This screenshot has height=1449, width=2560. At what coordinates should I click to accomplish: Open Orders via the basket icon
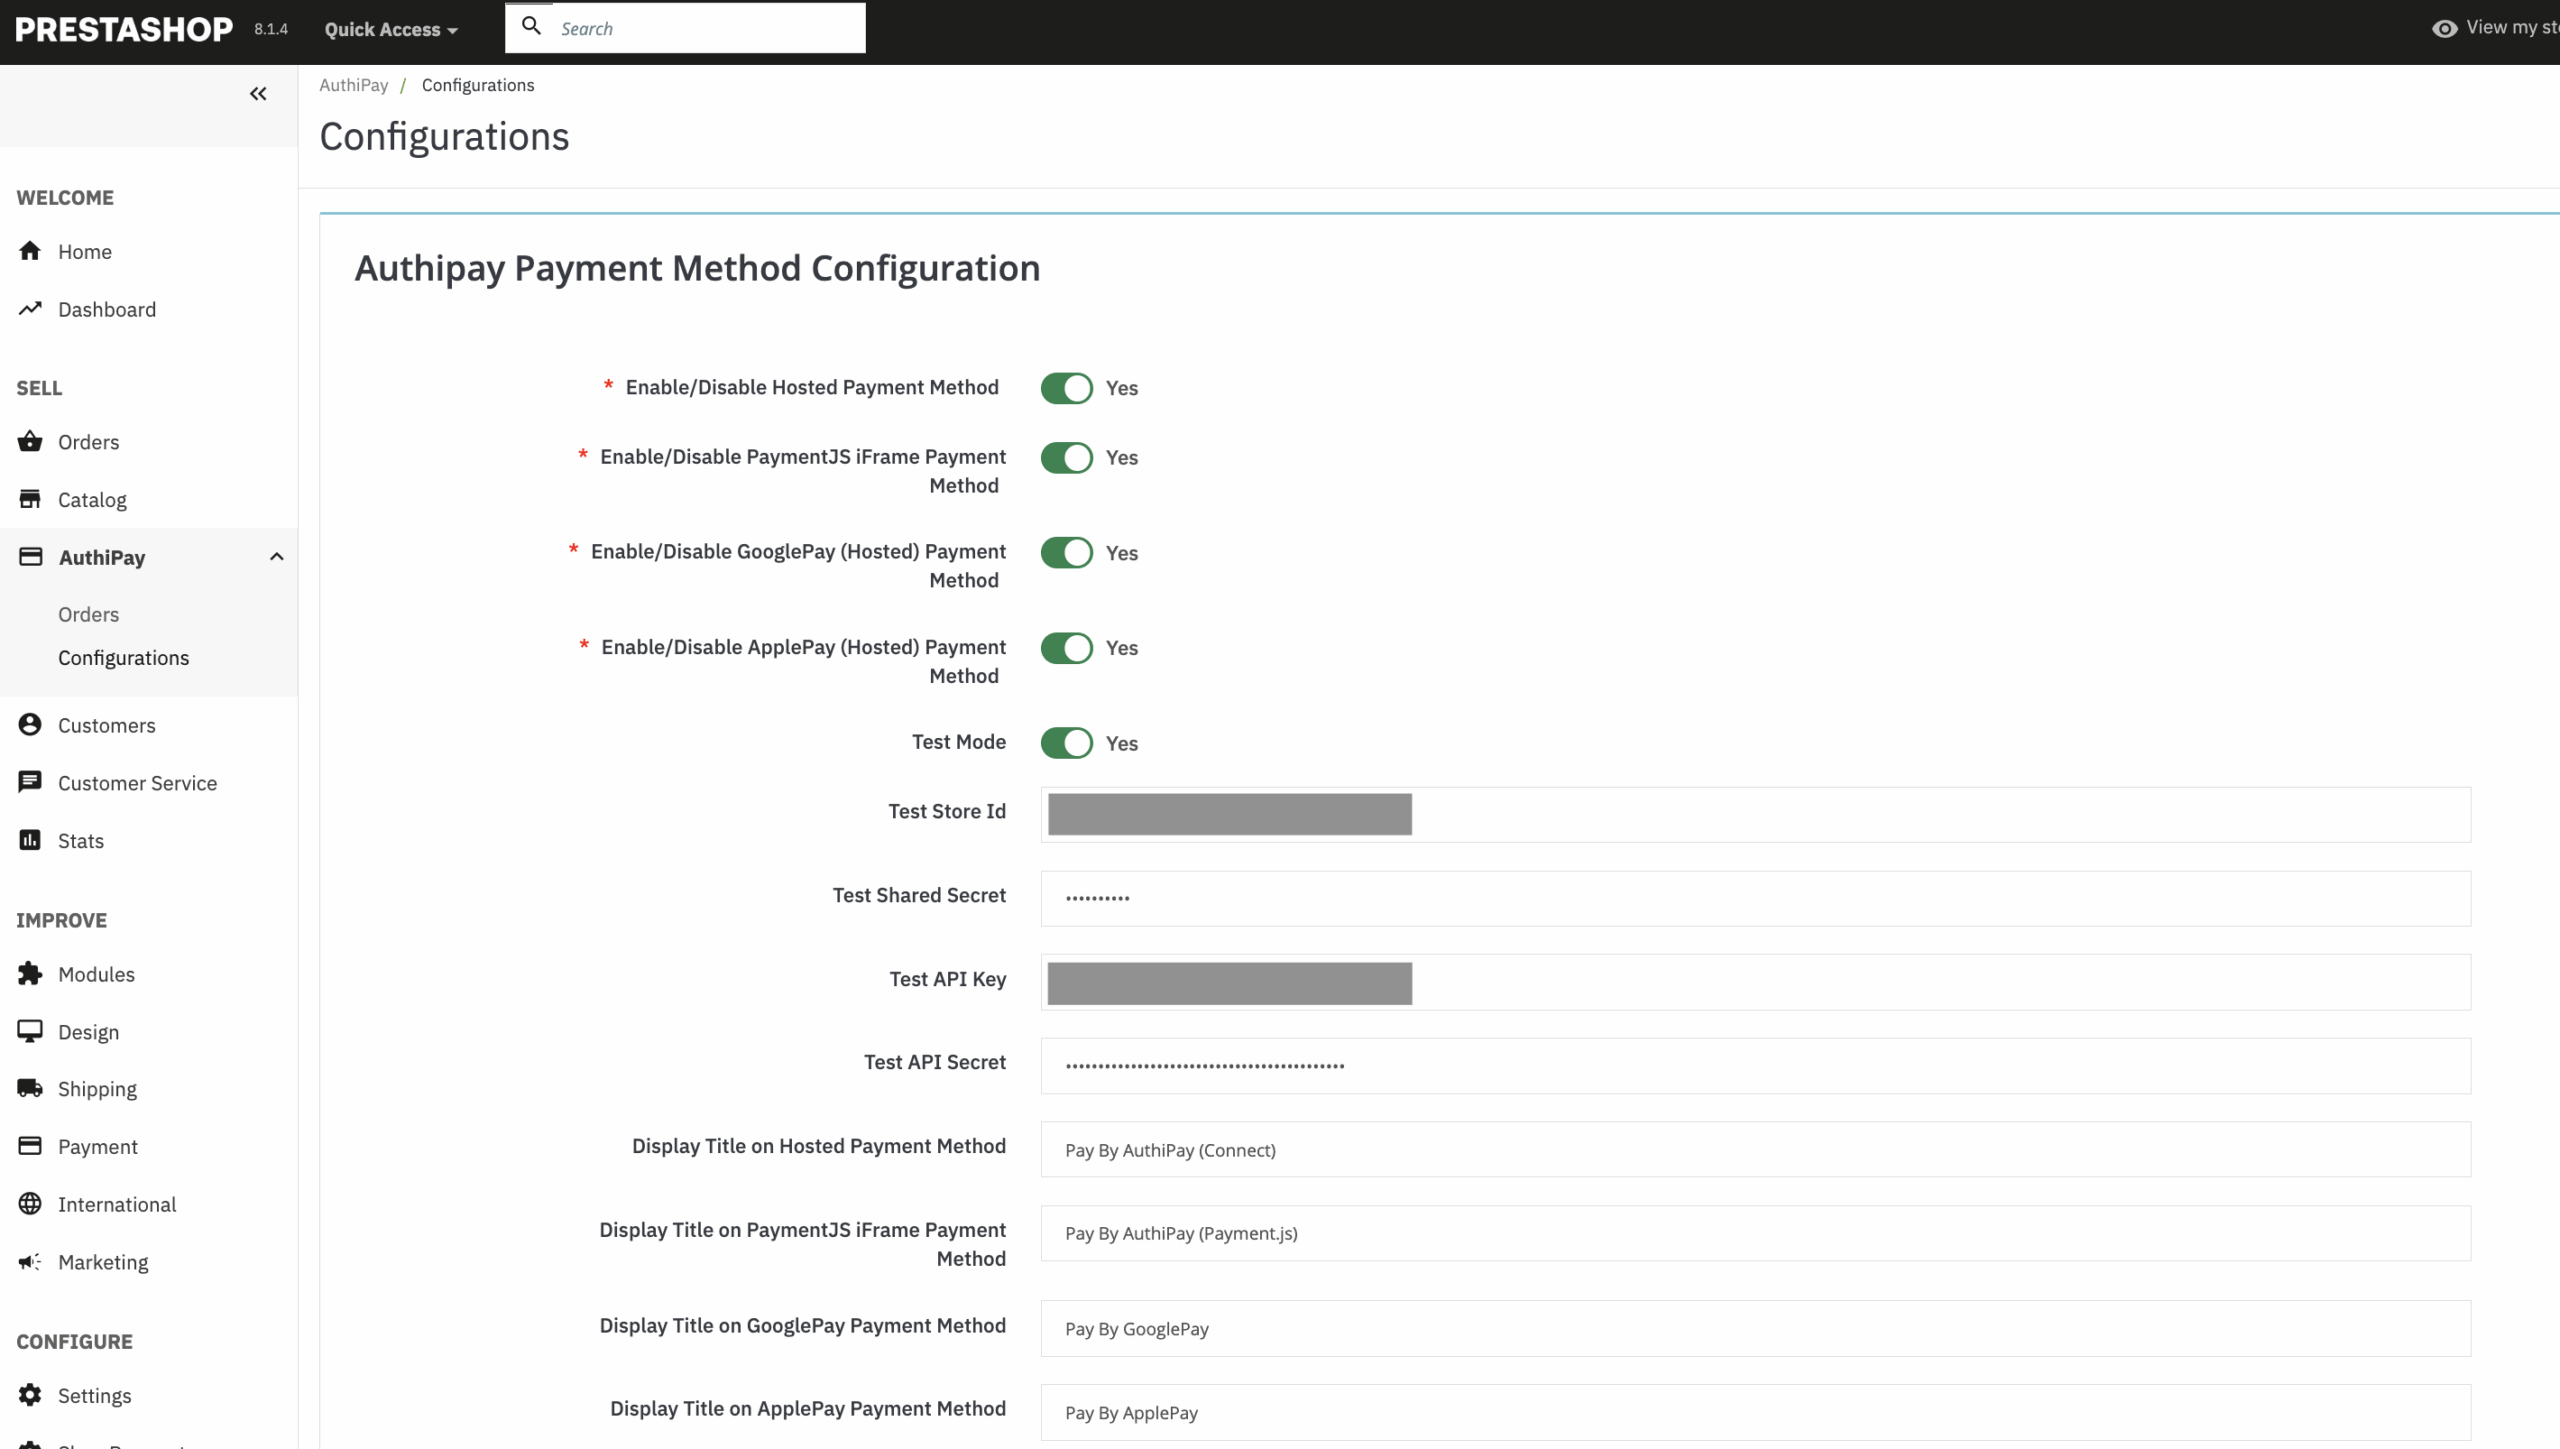(30, 441)
